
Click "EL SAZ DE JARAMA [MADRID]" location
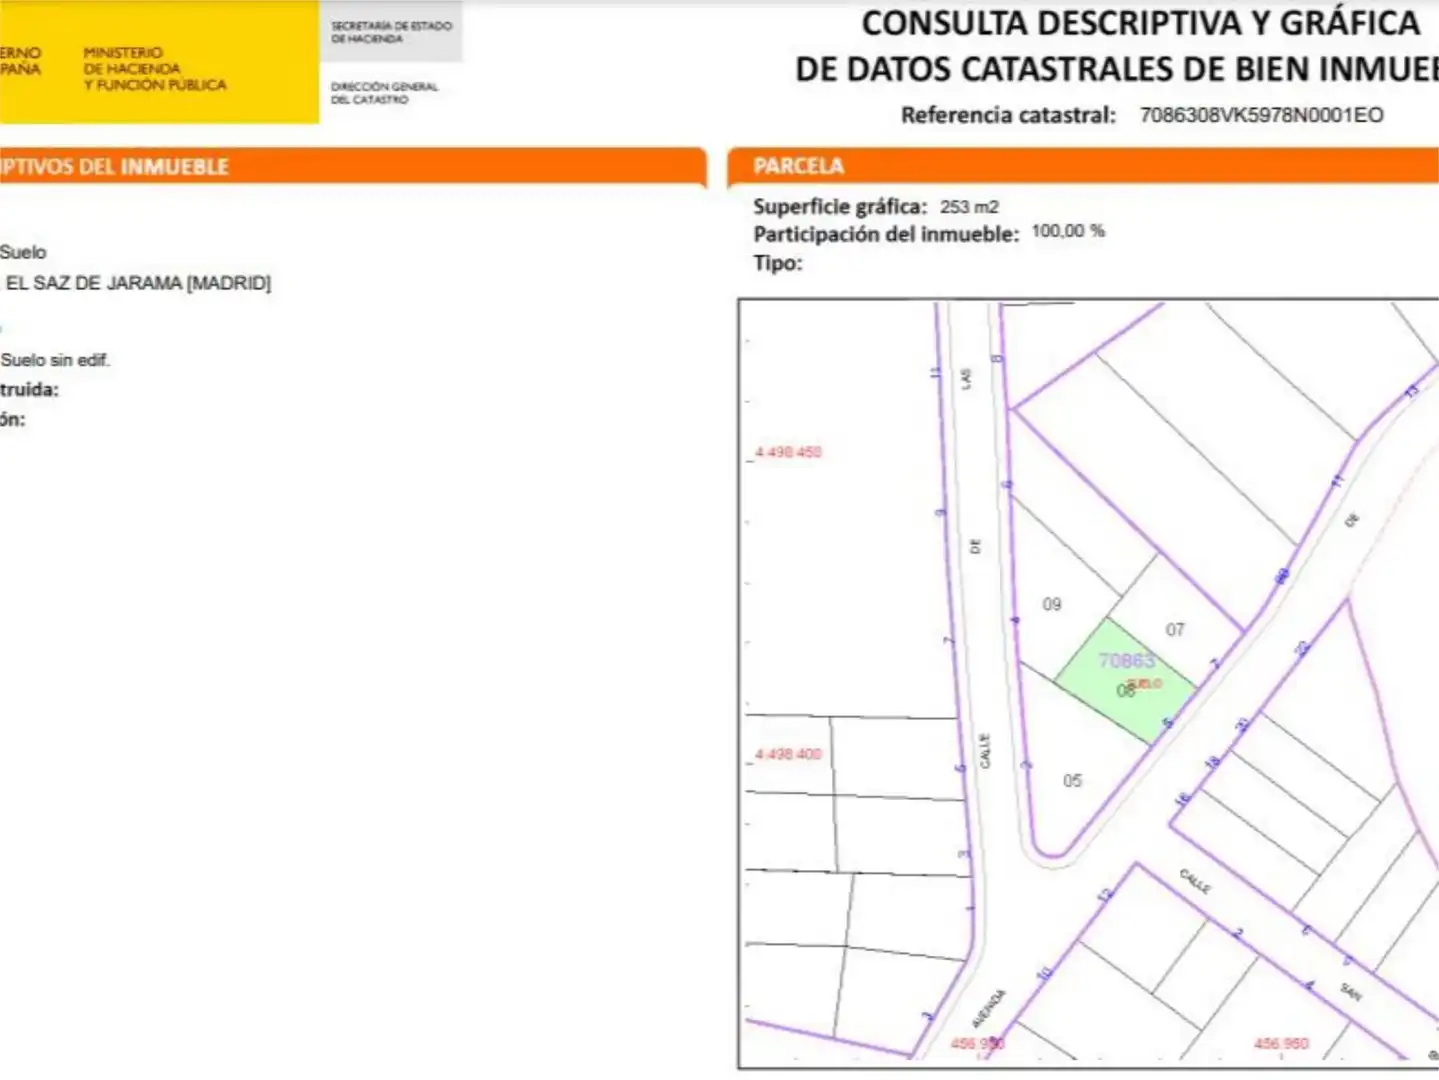click(x=138, y=283)
